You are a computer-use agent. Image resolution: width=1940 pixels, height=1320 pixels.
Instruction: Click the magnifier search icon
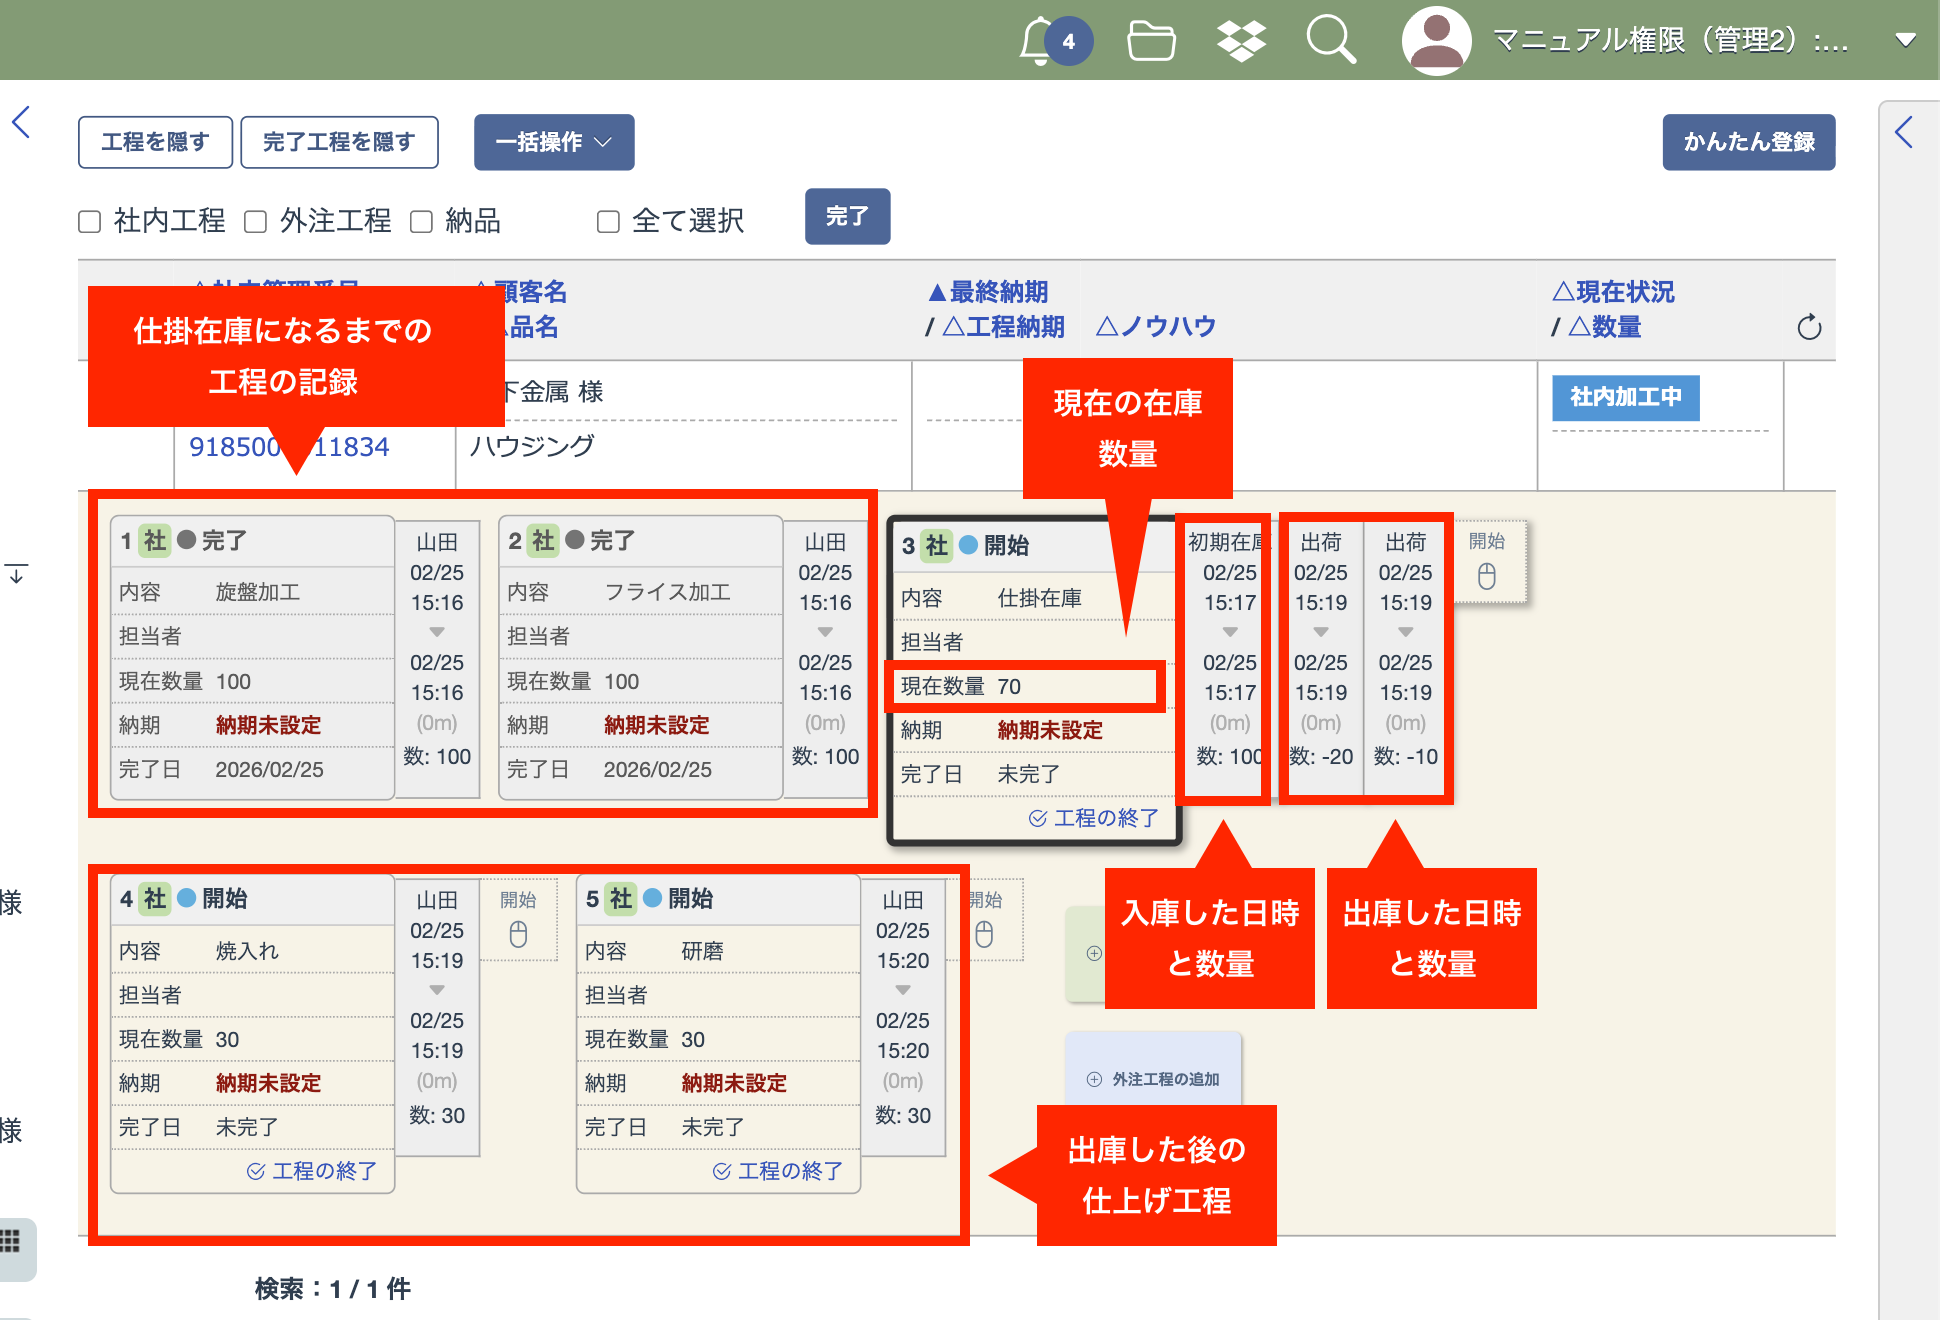(1331, 41)
